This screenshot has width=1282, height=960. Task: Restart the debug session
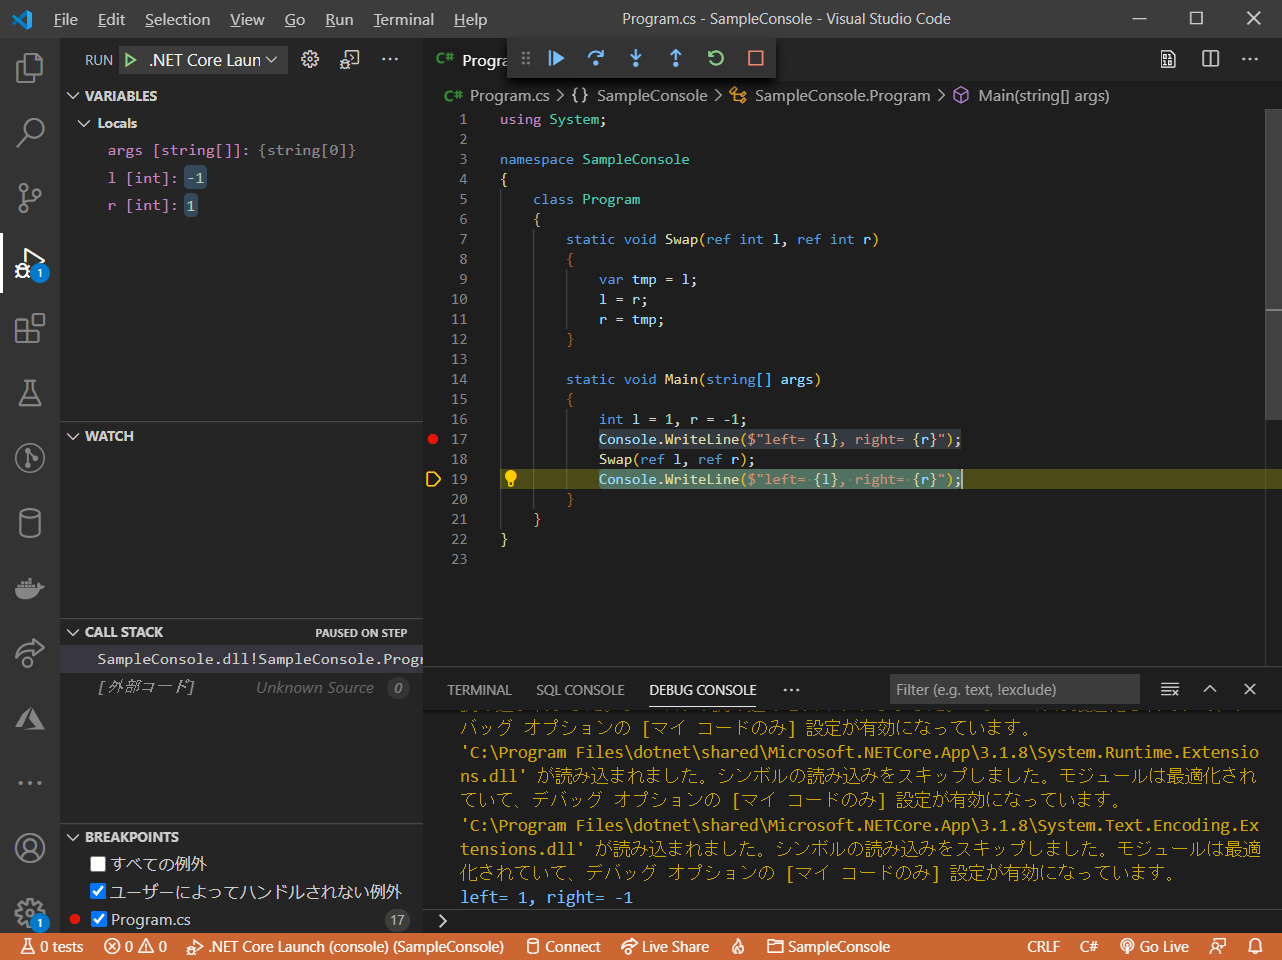click(x=716, y=58)
